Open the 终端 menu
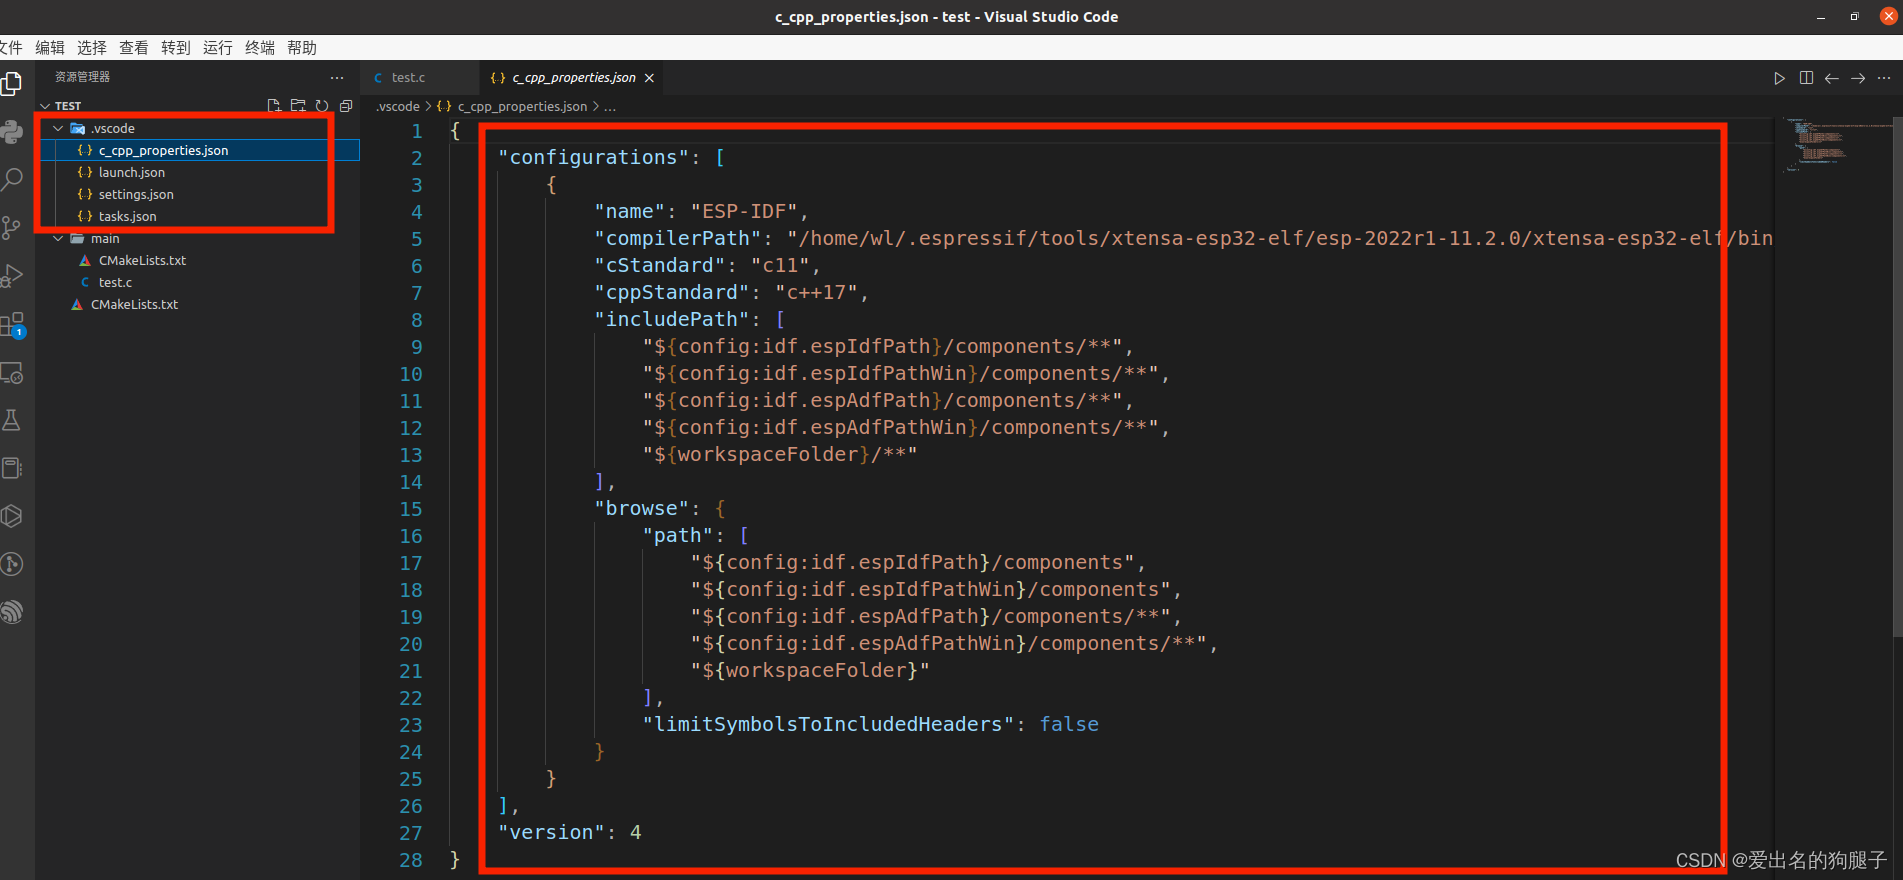 point(260,47)
